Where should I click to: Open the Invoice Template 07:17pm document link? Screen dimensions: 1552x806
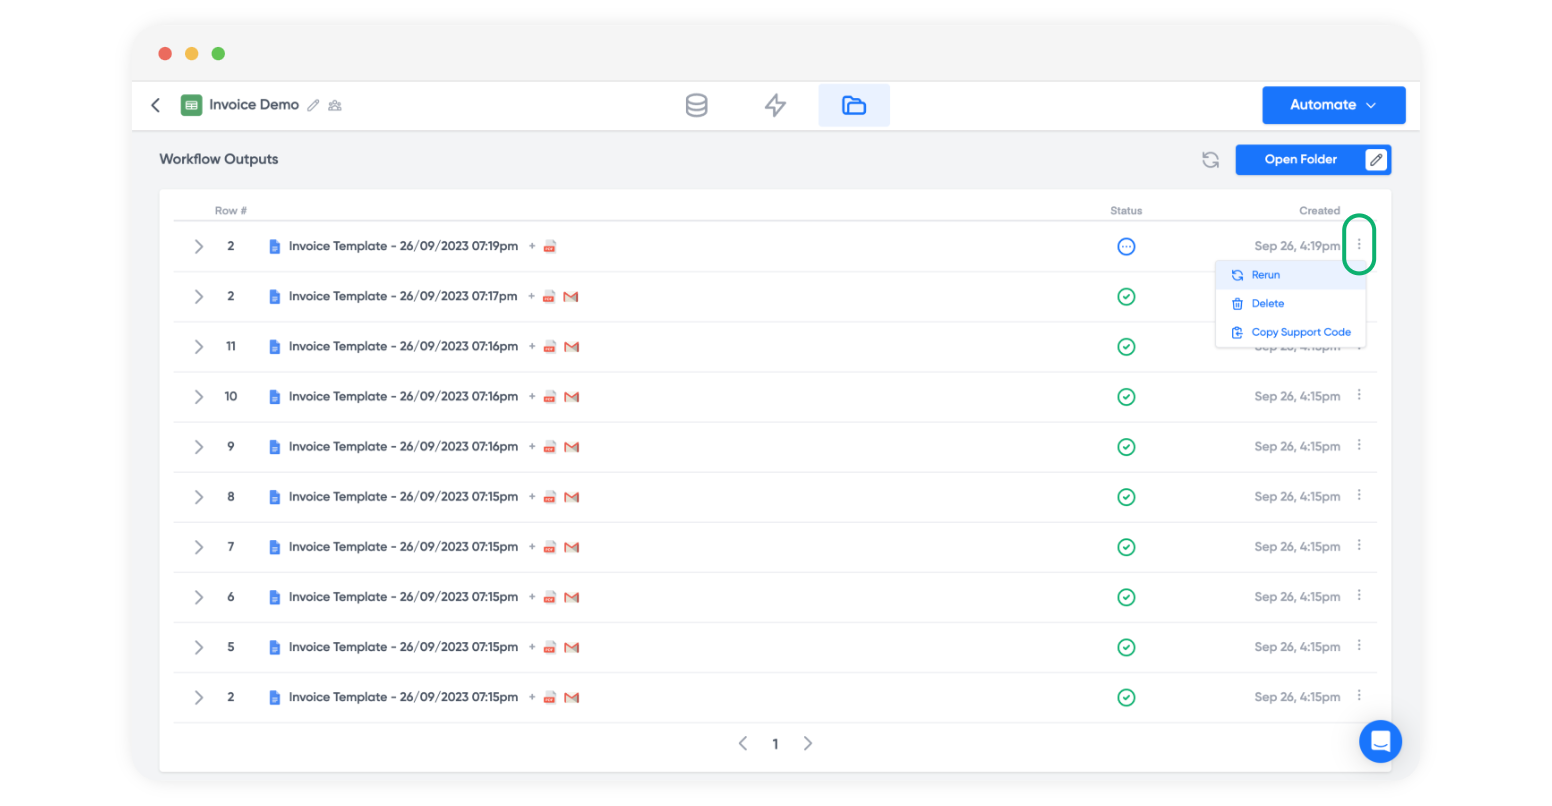pyautogui.click(x=402, y=297)
